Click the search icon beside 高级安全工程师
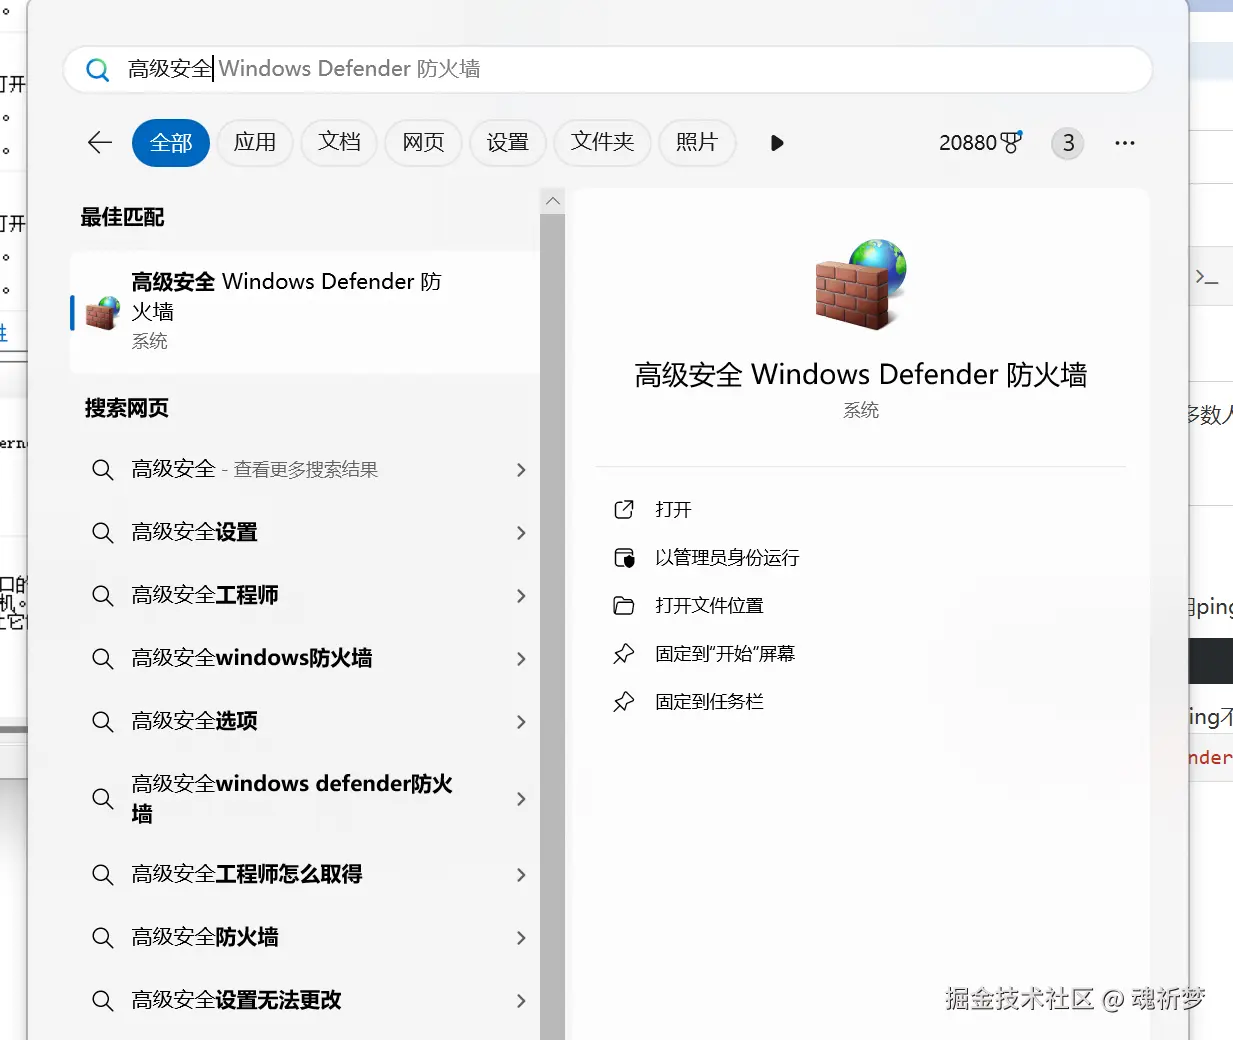1233x1040 pixels. 103,596
